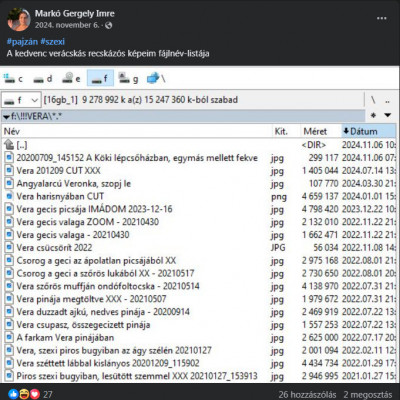This screenshot has width=400, height=400.
Task: Switch to drive c button
Action: (x=14, y=79)
